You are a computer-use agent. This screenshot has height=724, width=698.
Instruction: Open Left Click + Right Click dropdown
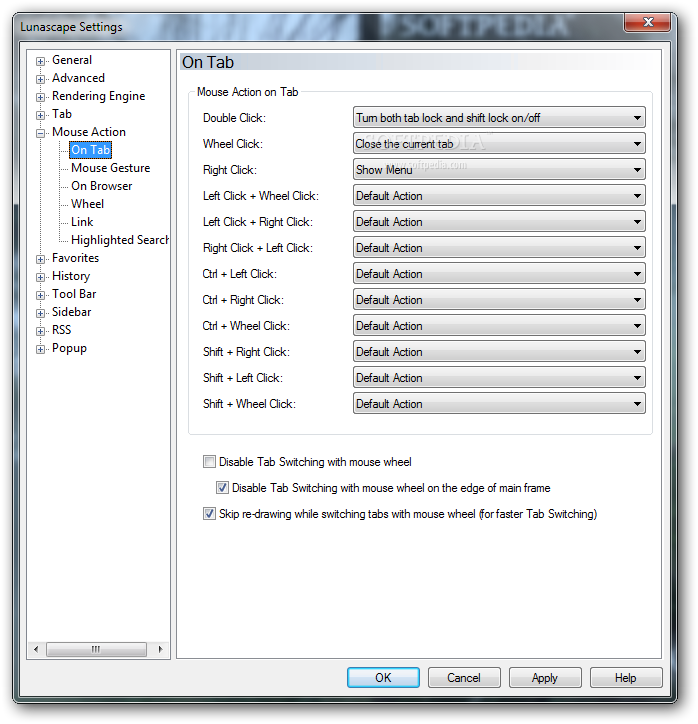click(499, 222)
